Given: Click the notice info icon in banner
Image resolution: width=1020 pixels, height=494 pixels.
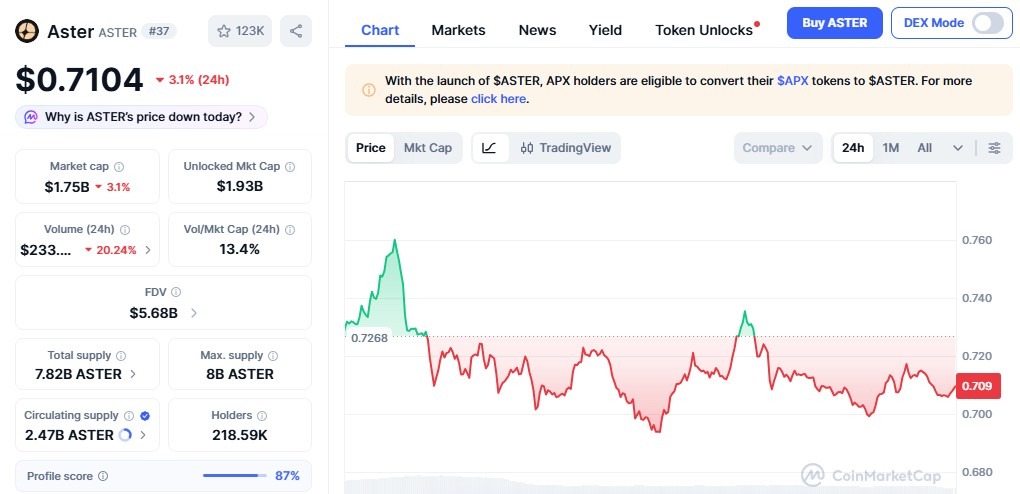Looking at the screenshot, I should (x=369, y=90).
